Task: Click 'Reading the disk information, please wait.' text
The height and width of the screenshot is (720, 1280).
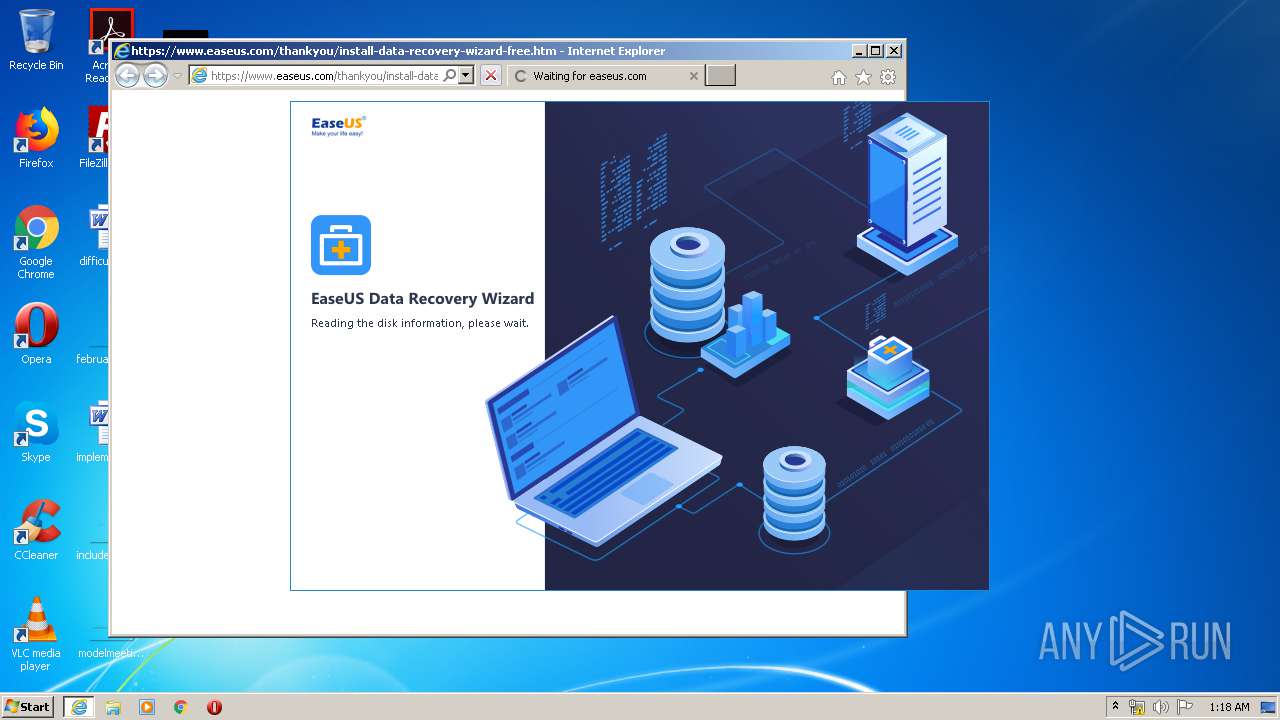Action: [x=420, y=323]
